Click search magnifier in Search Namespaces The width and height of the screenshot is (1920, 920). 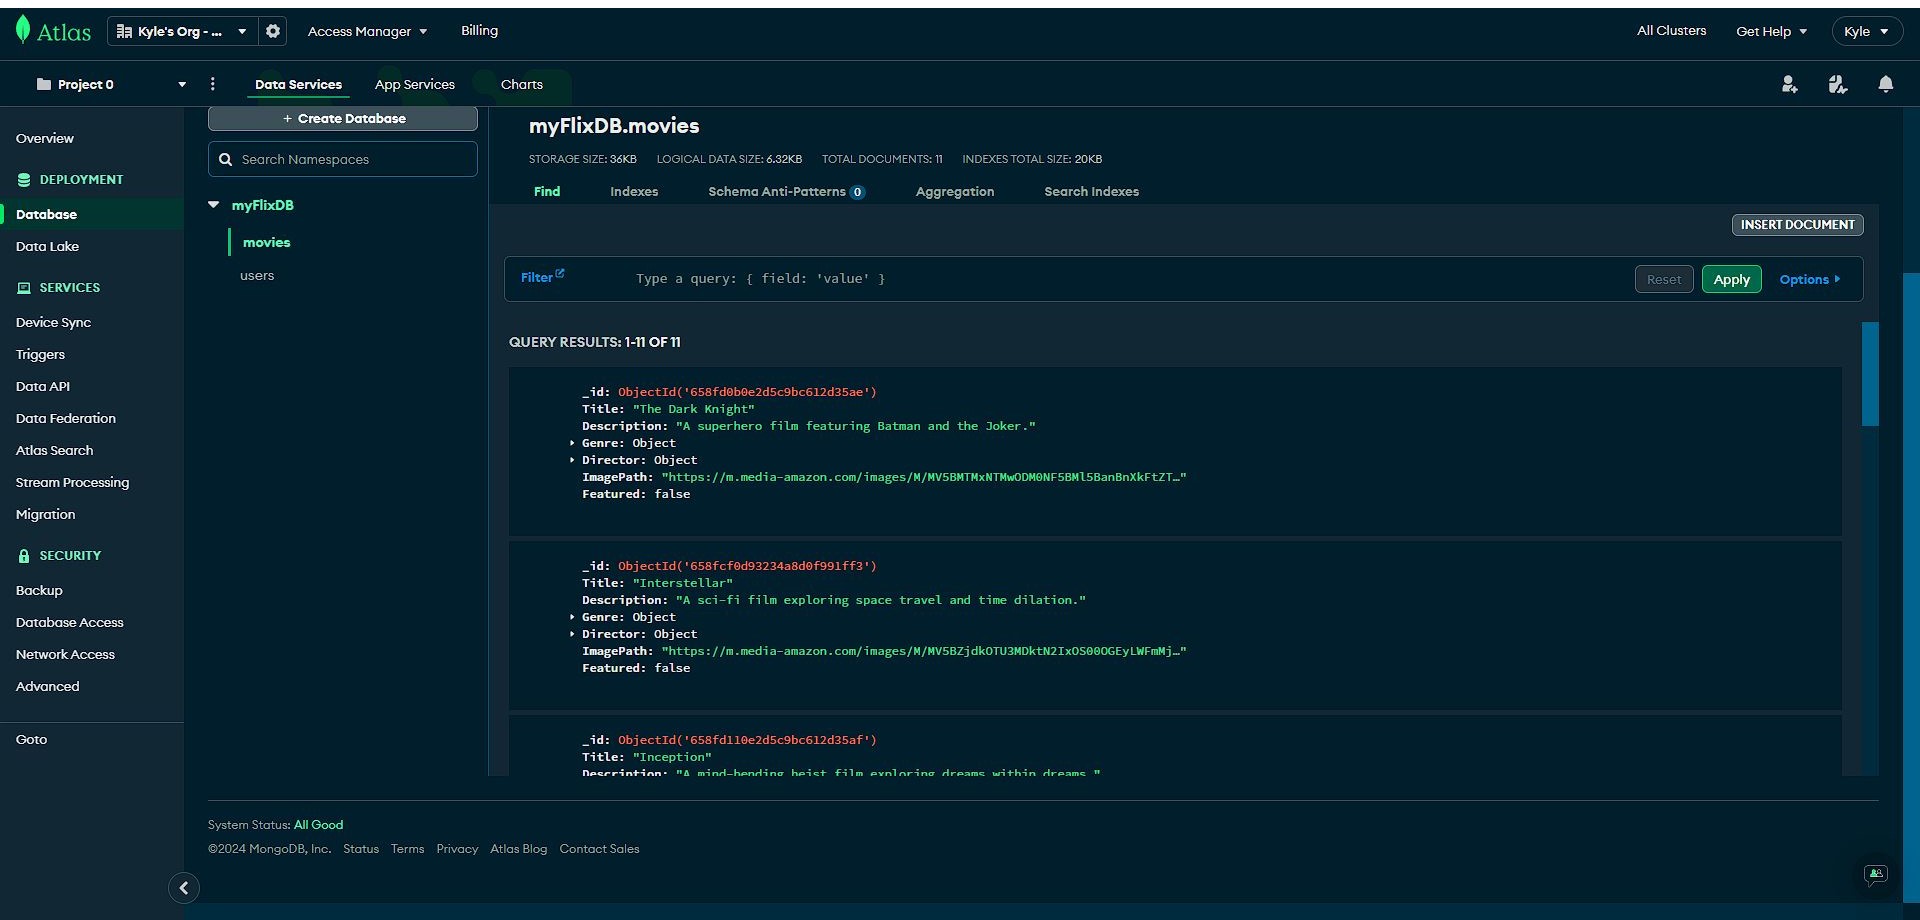[226, 159]
